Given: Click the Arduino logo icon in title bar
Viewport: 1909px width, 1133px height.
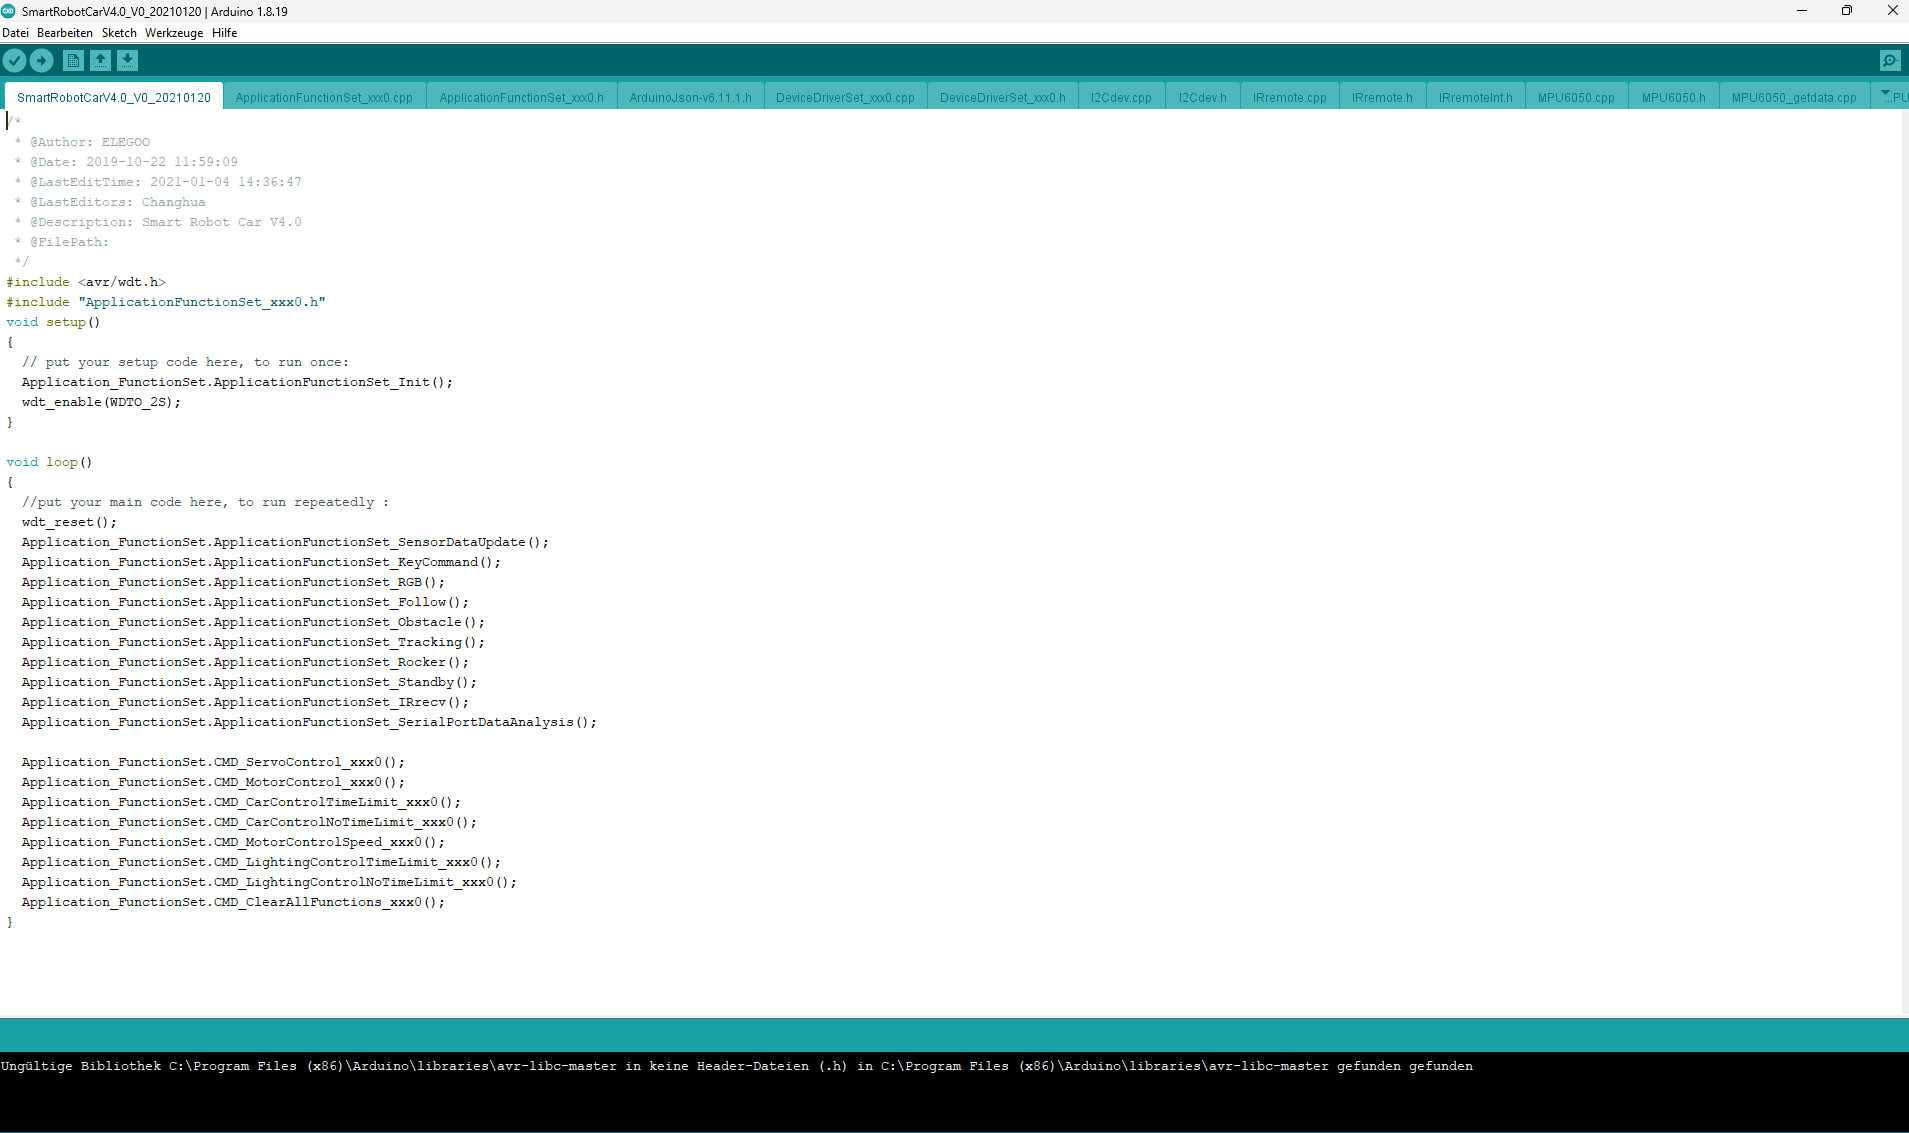Looking at the screenshot, I should (x=9, y=11).
